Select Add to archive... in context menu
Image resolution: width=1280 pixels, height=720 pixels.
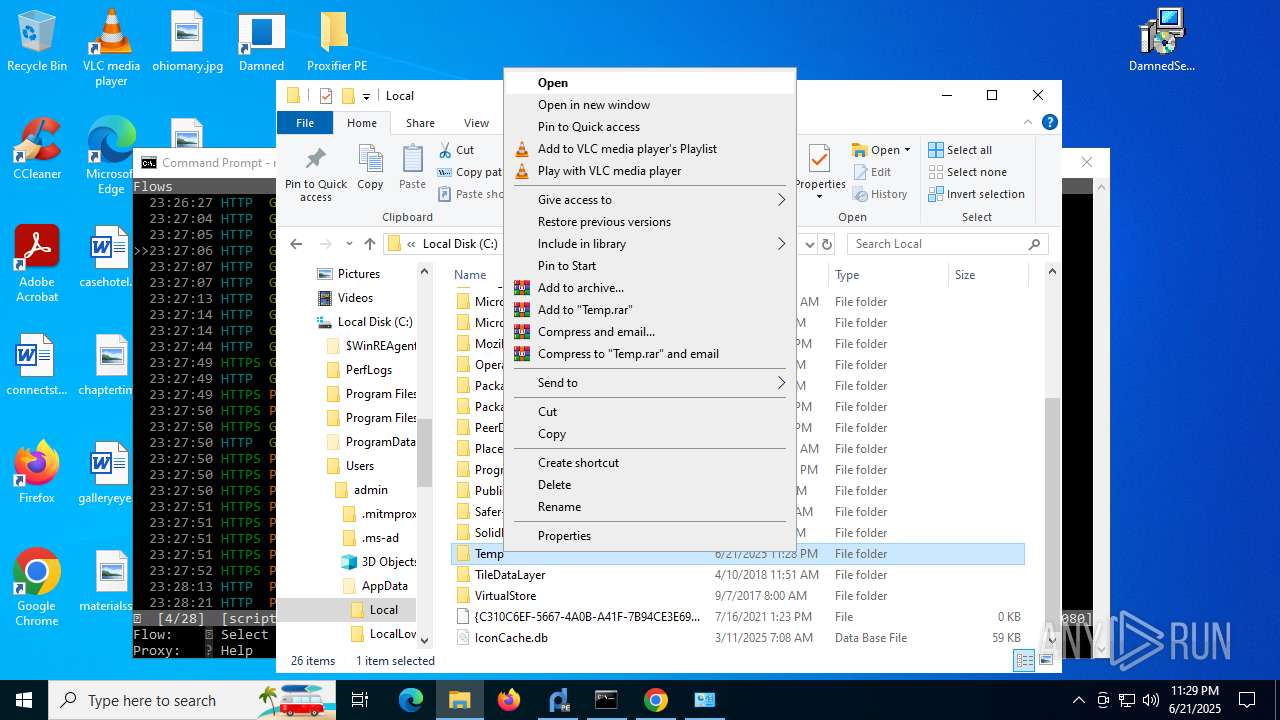click(650, 288)
